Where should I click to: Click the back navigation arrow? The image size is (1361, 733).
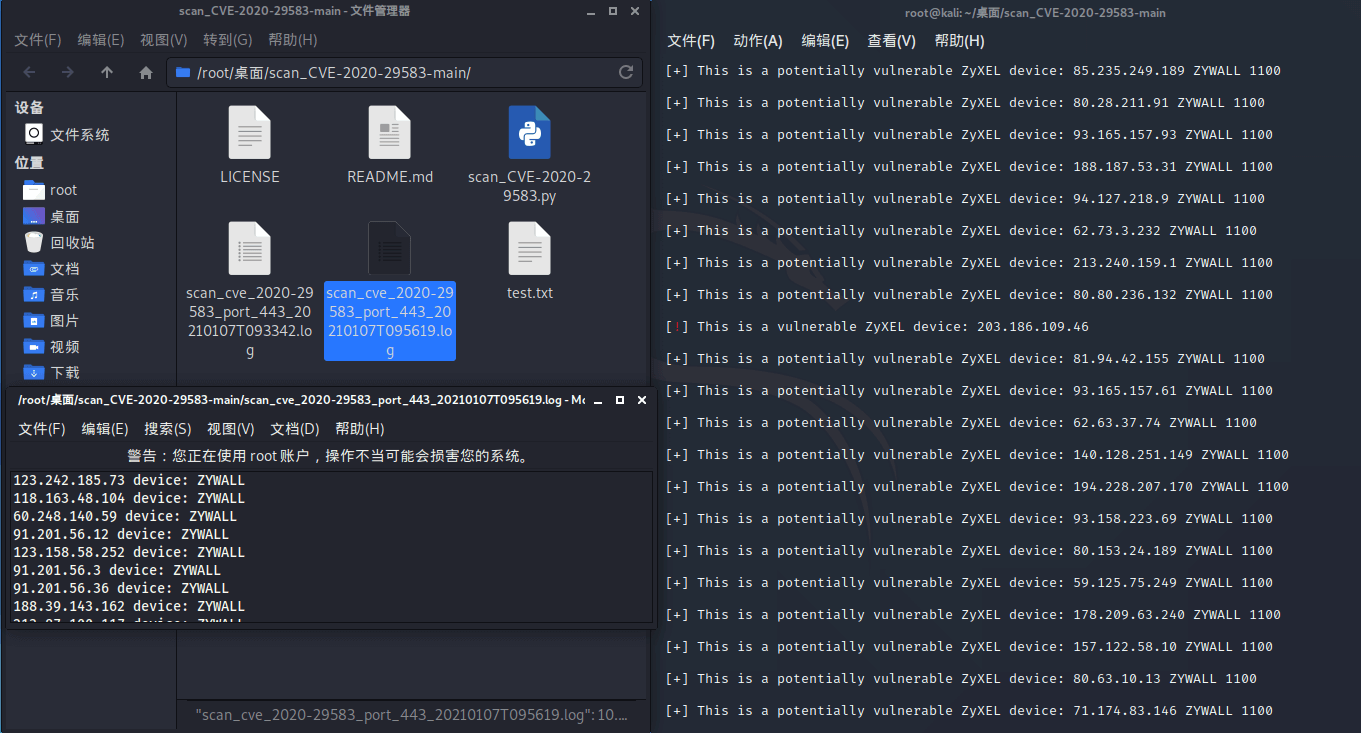(29, 73)
